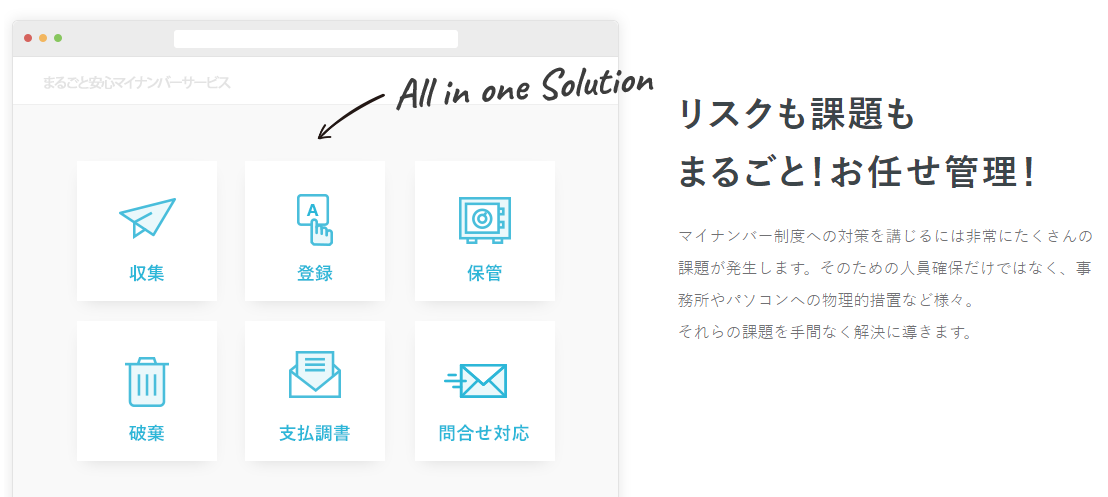Select the hand-tapping registration icon
The width and height of the screenshot is (1108, 497).
[314, 219]
